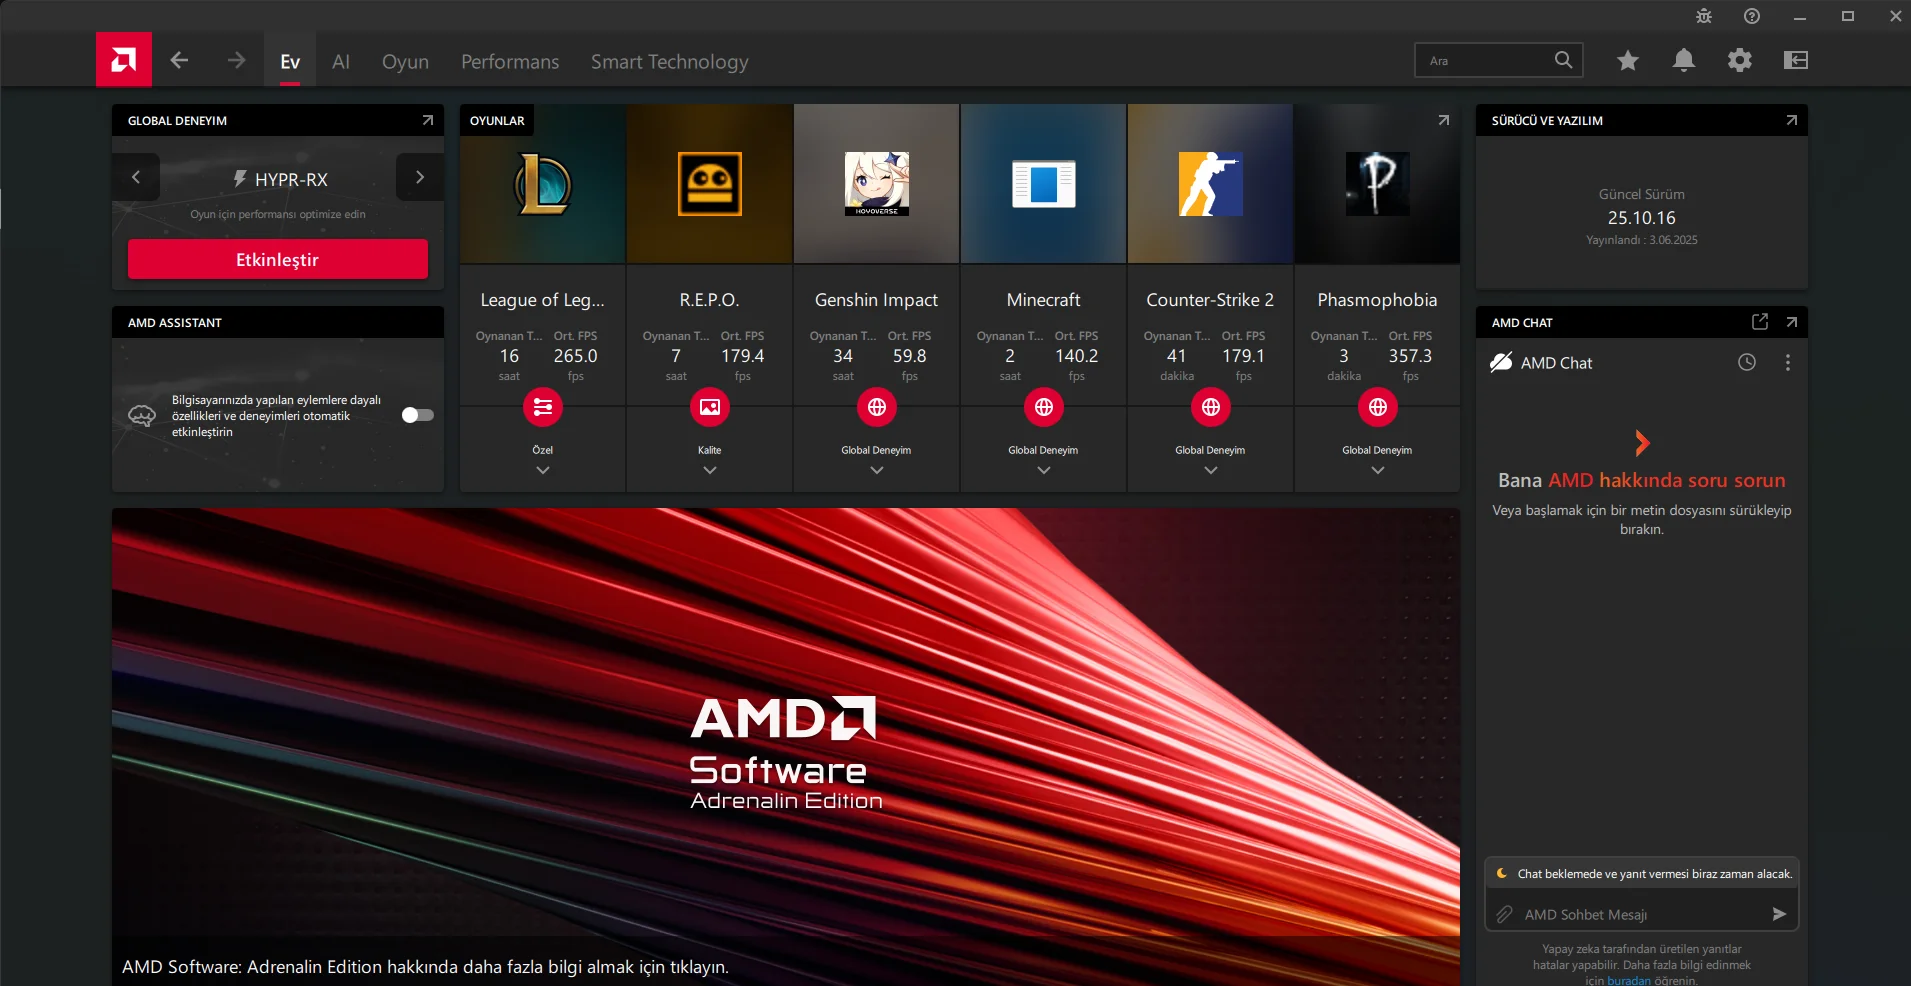
Task: Click League of Legends Özel profile icon
Action: [543, 407]
